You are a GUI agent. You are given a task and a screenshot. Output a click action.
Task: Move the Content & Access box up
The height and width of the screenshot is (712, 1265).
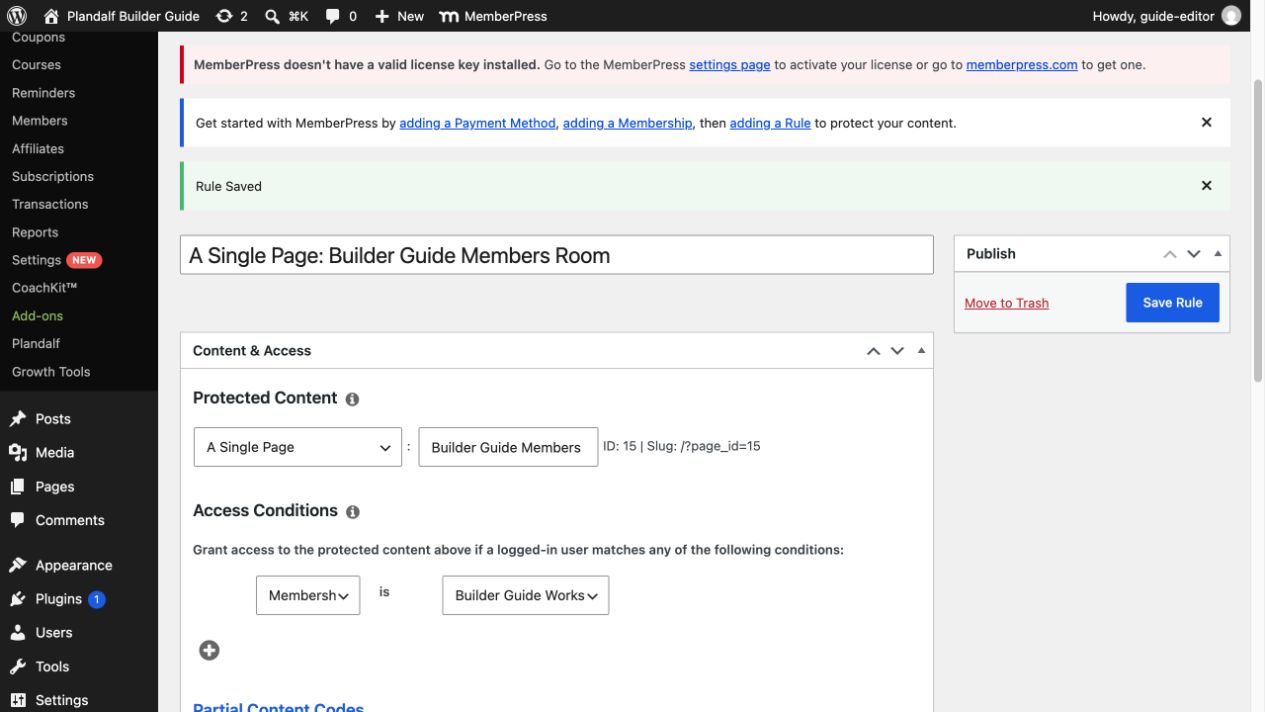(x=873, y=351)
